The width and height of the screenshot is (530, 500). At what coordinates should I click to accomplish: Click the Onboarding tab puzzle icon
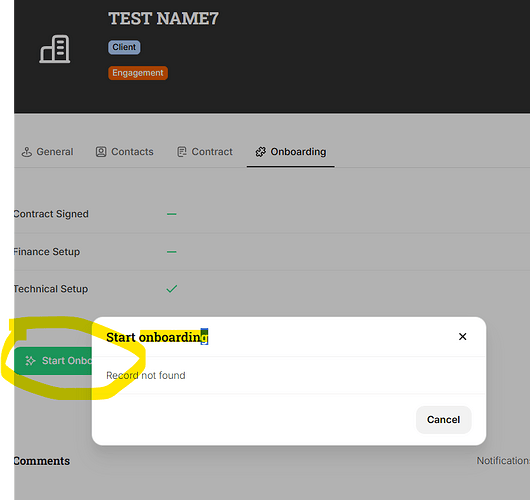click(260, 152)
